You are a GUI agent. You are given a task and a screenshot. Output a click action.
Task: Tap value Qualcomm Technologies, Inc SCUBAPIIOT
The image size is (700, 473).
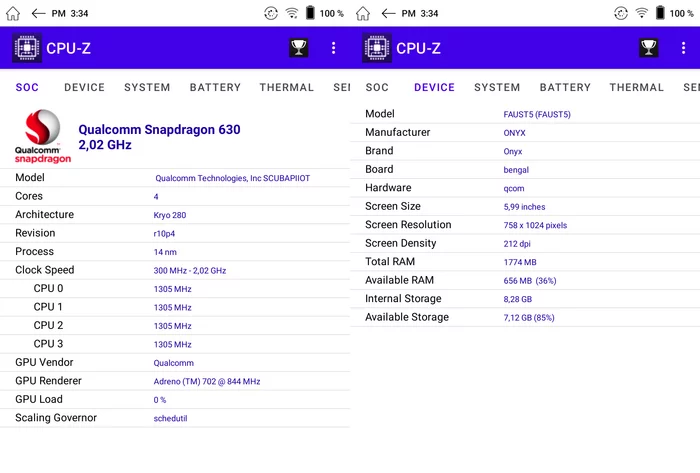233,178
